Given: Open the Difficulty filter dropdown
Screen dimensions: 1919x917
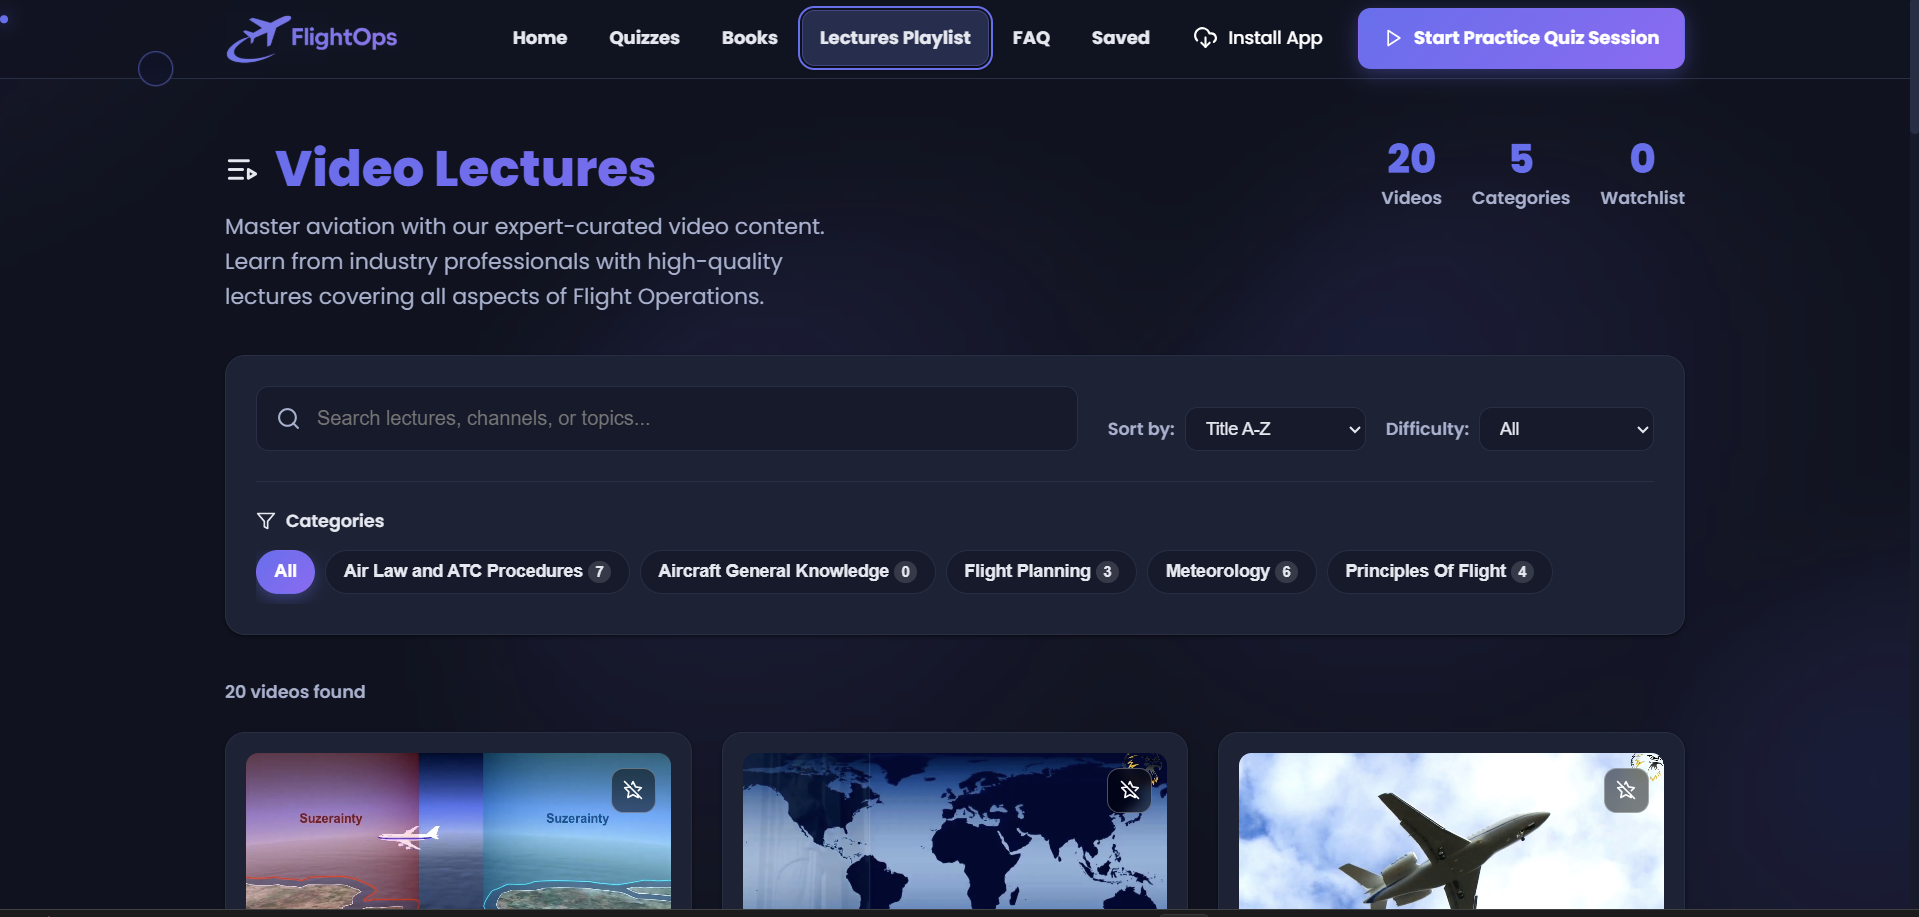Looking at the screenshot, I should (x=1565, y=429).
